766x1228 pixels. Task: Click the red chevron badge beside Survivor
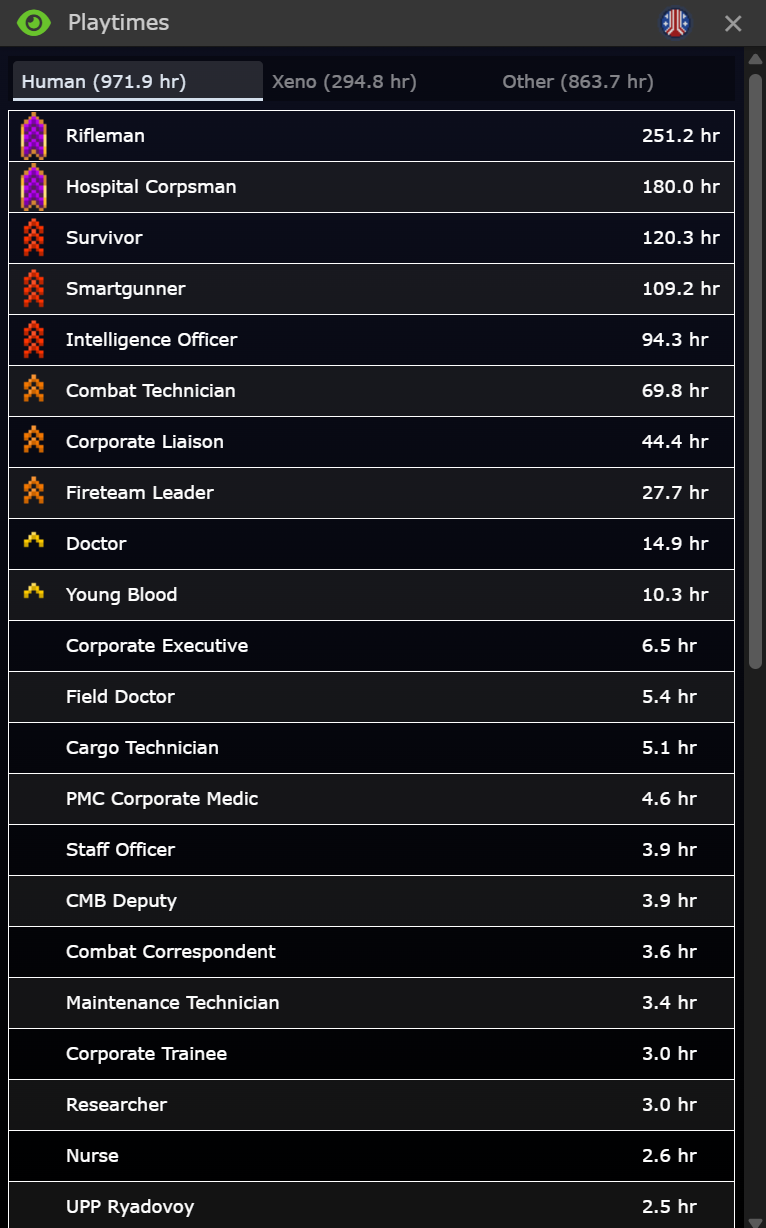coord(34,238)
